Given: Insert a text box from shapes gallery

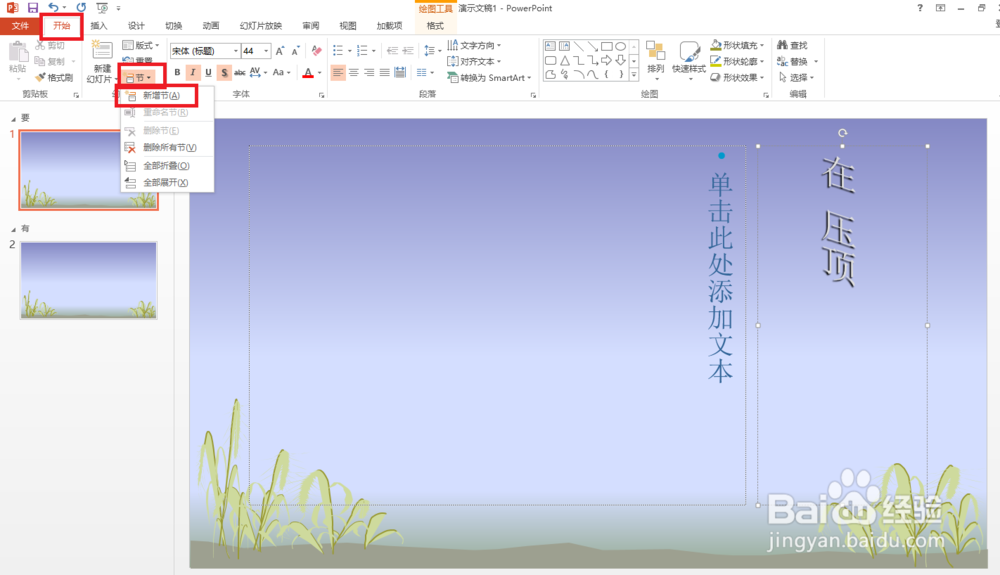Looking at the screenshot, I should [550, 46].
